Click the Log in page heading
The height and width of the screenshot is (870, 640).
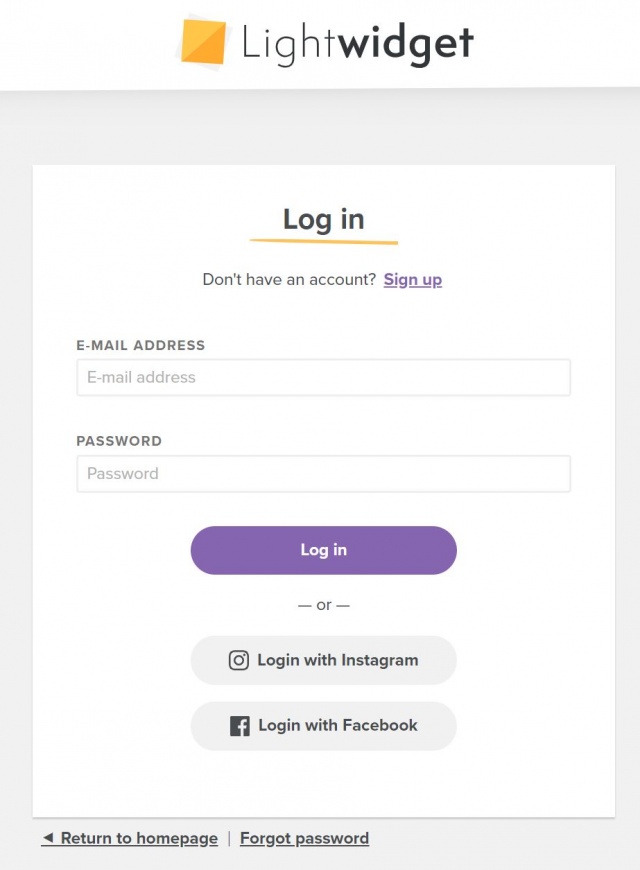coord(324,219)
